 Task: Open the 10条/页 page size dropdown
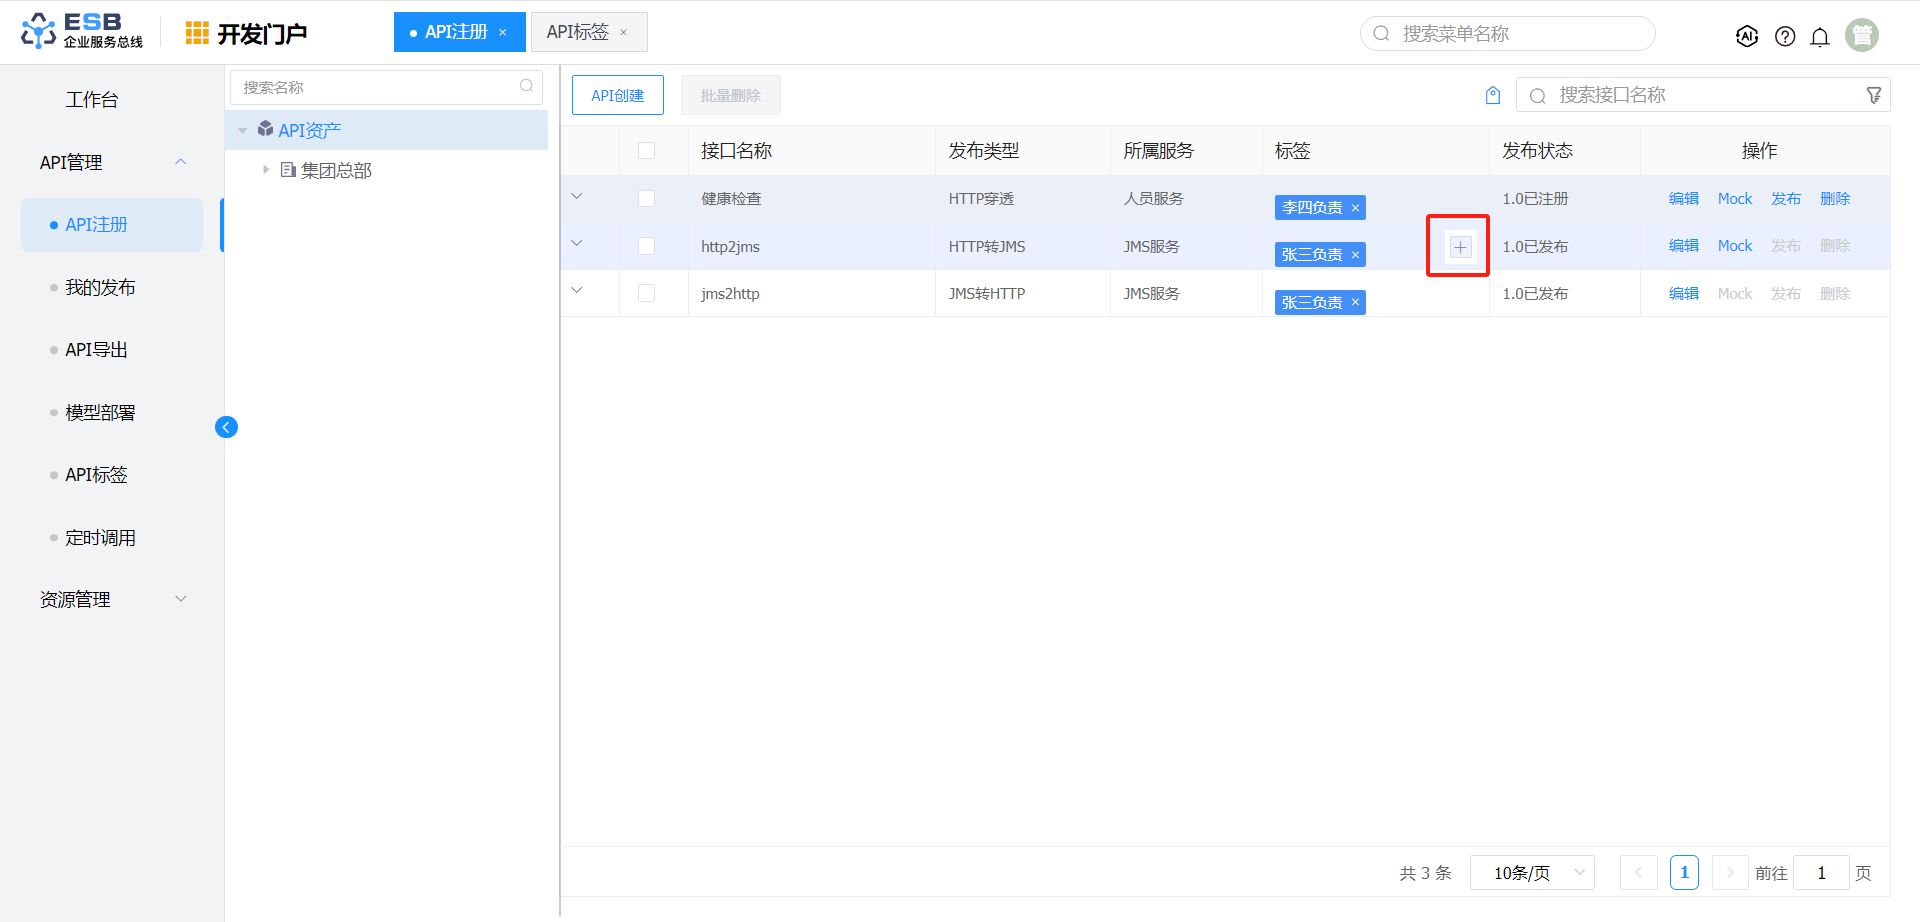click(x=1531, y=873)
